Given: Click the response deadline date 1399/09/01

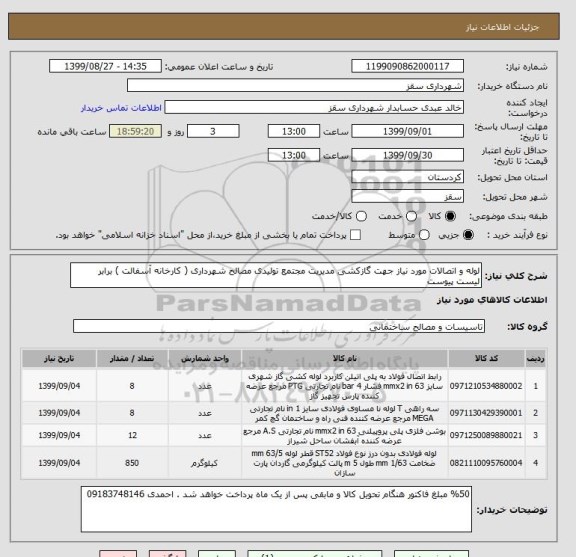Looking at the screenshot, I should (x=407, y=131).
